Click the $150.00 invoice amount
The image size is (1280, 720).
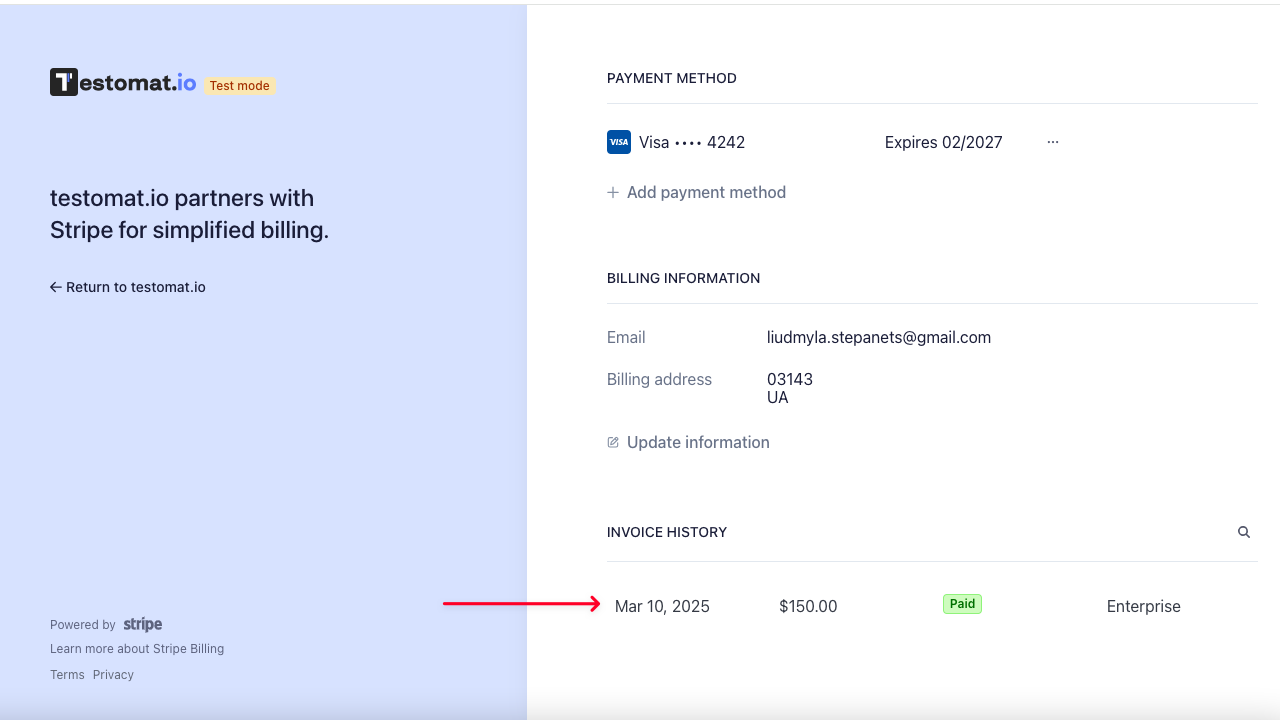tap(808, 606)
